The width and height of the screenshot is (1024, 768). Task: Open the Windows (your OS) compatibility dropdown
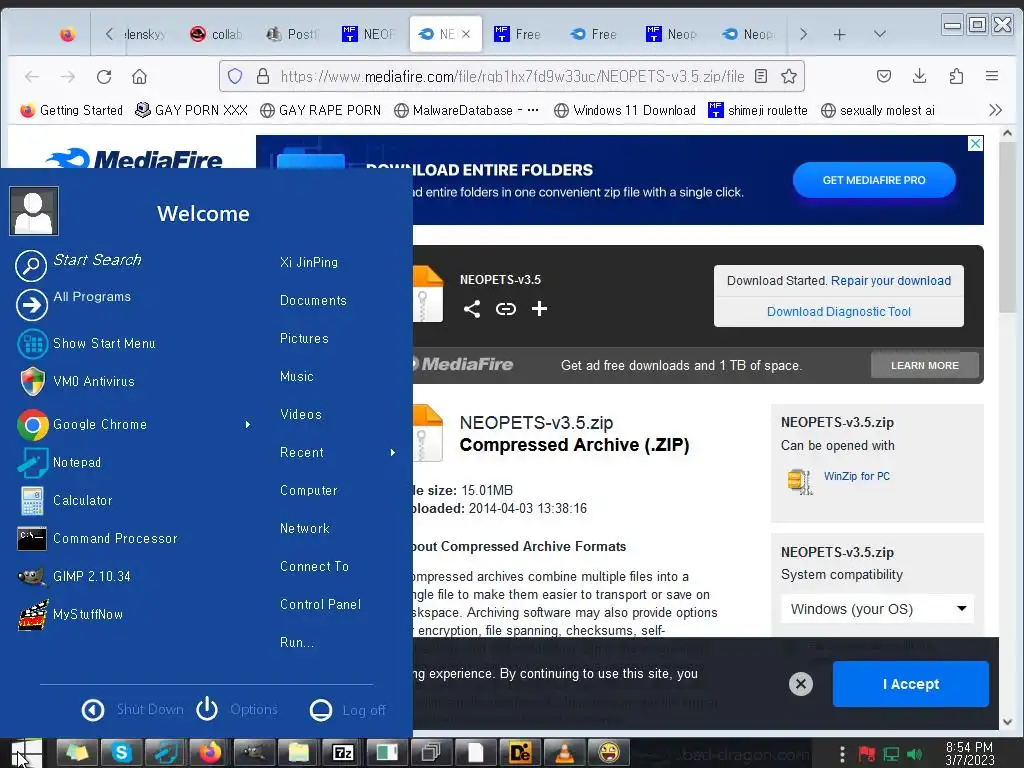coord(877,609)
